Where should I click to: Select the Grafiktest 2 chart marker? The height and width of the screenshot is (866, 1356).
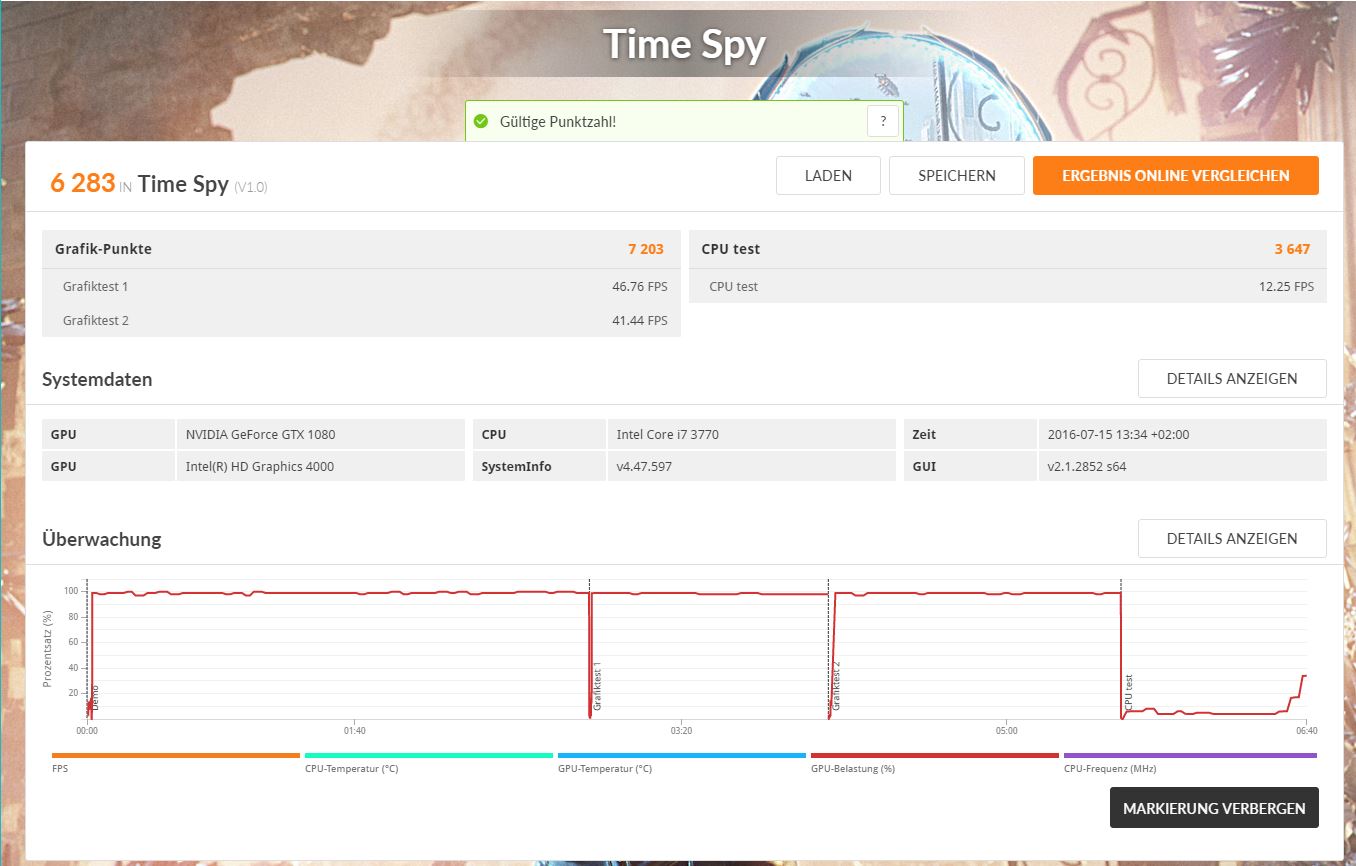tap(836, 686)
